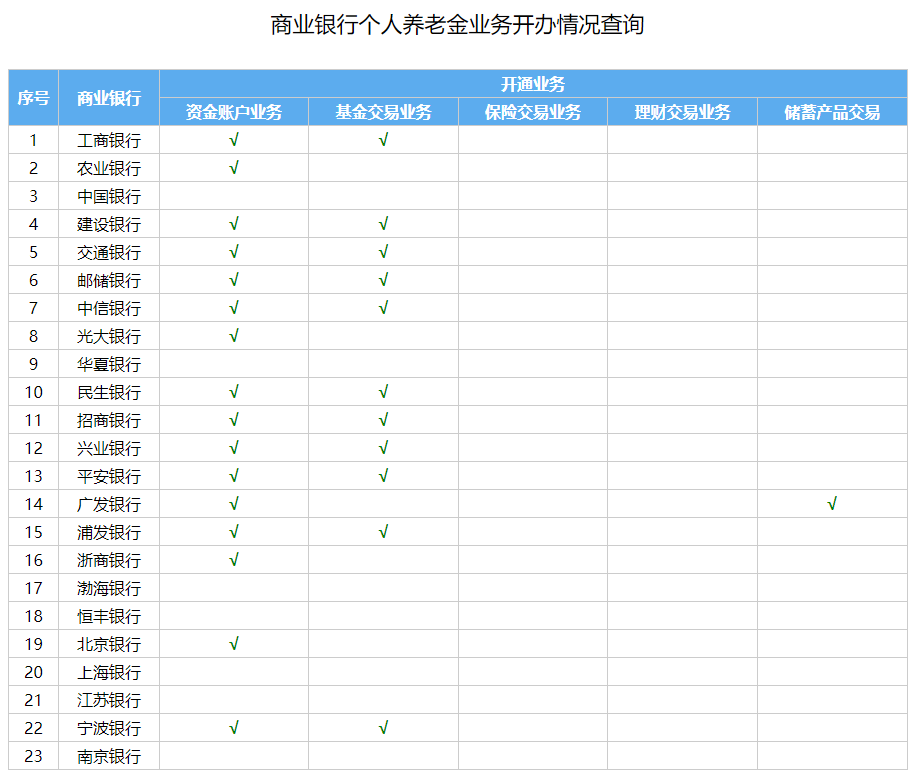914x775 pixels.
Task: Select 广发银行's 资金账户业务 check mark
Action: (234, 503)
